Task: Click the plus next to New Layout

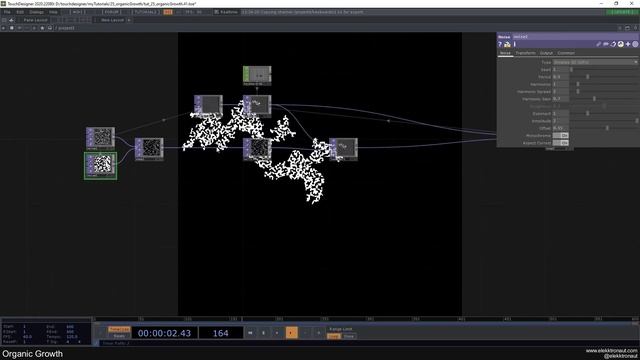Action: 129,20
